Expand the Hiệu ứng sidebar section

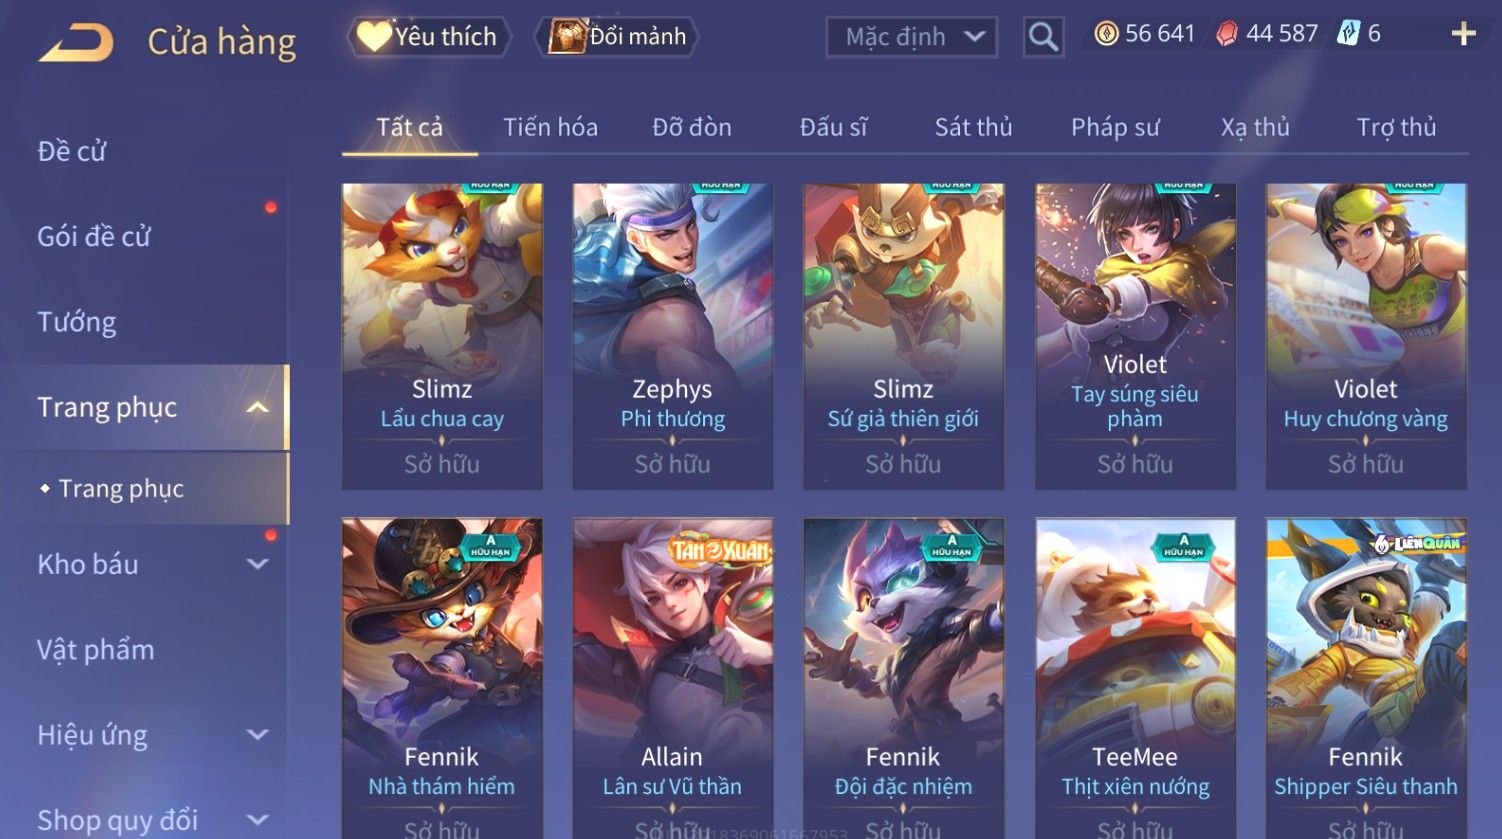click(257, 735)
